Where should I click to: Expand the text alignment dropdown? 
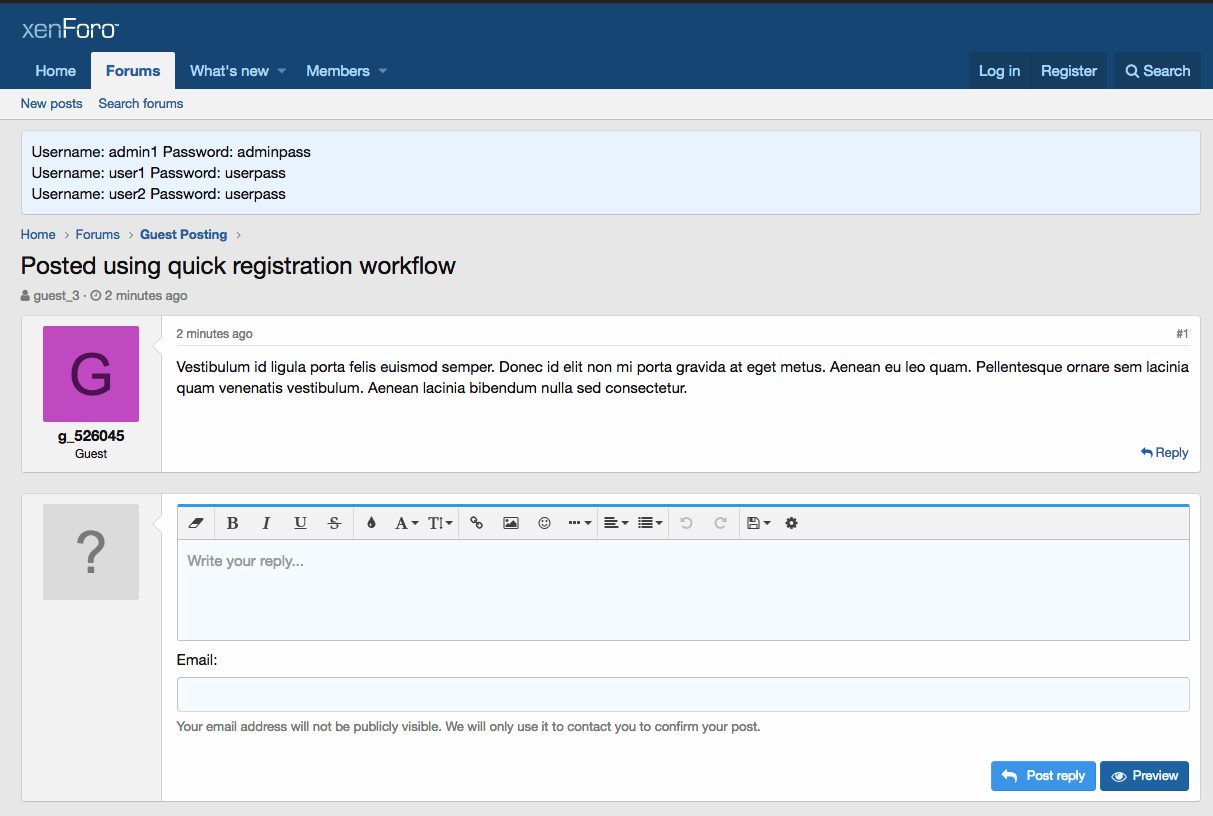(x=616, y=523)
